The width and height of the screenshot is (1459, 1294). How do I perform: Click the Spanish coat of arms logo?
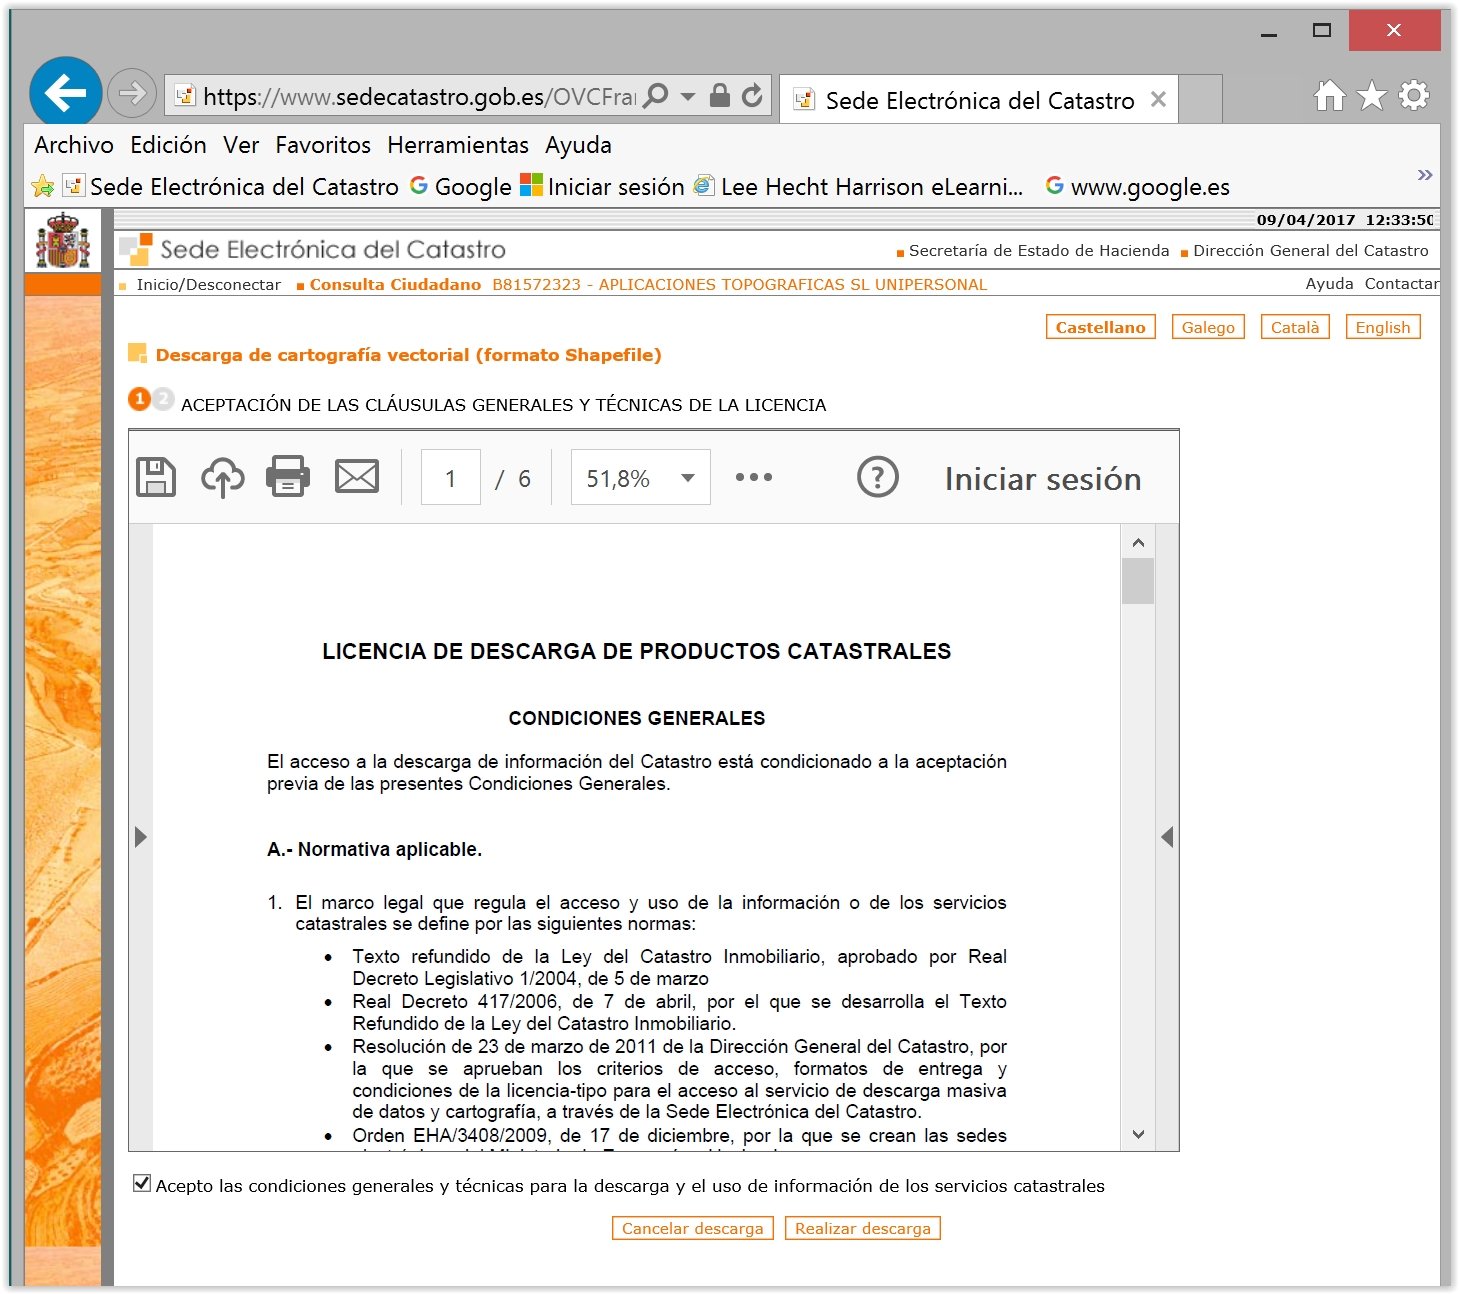[x=63, y=240]
